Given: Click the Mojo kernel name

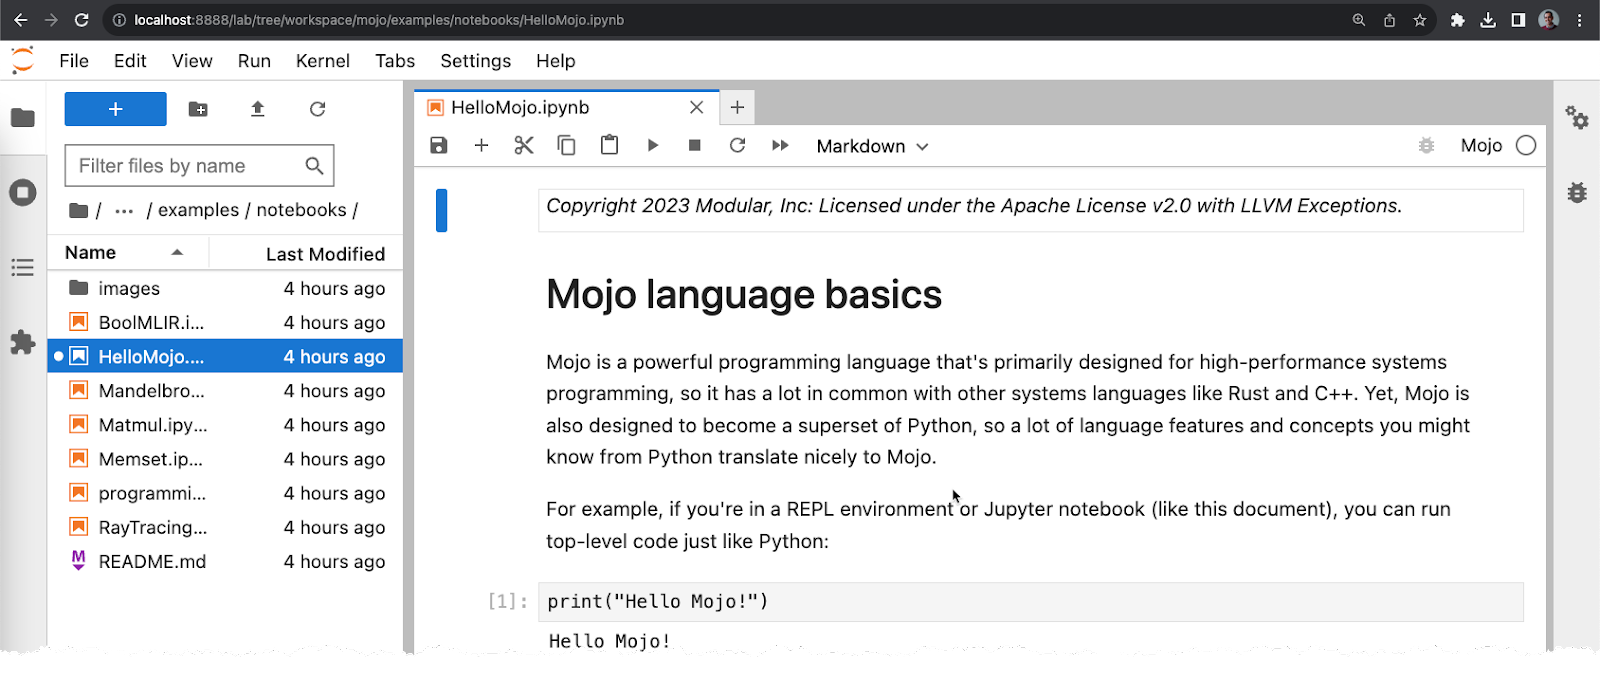Looking at the screenshot, I should point(1481,146).
